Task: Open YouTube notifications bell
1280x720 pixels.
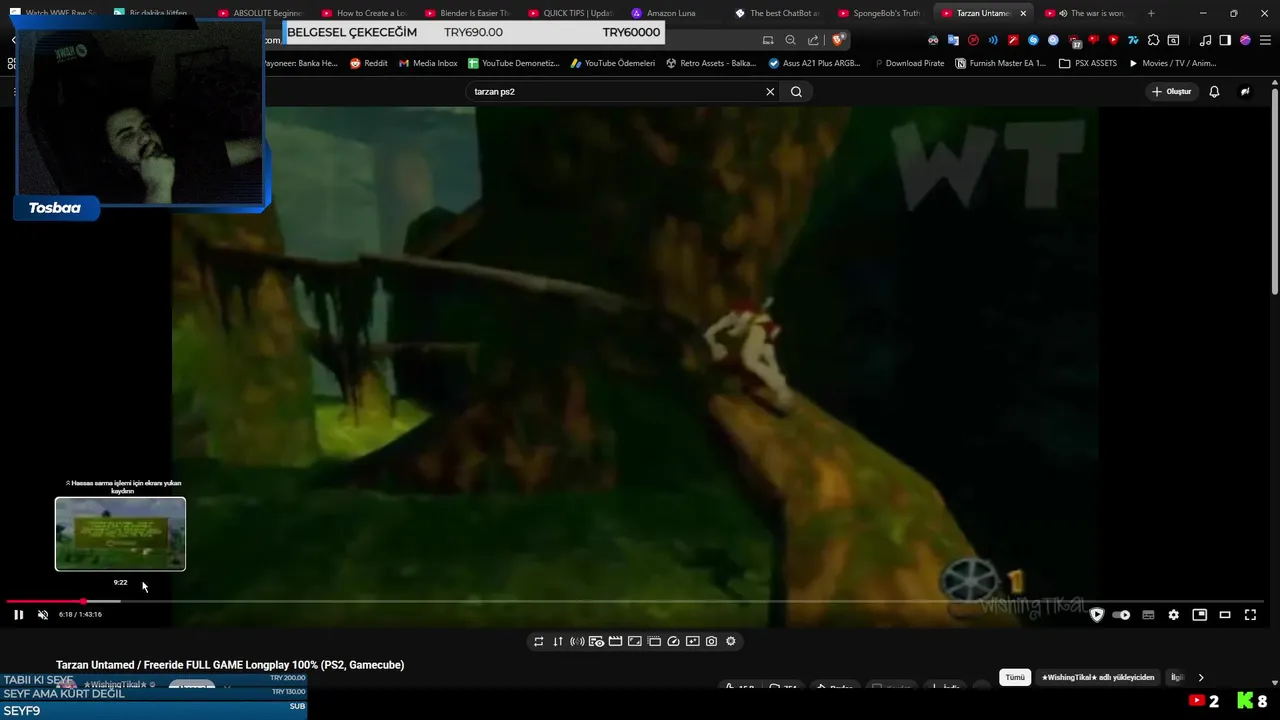Action: pos(1214,91)
